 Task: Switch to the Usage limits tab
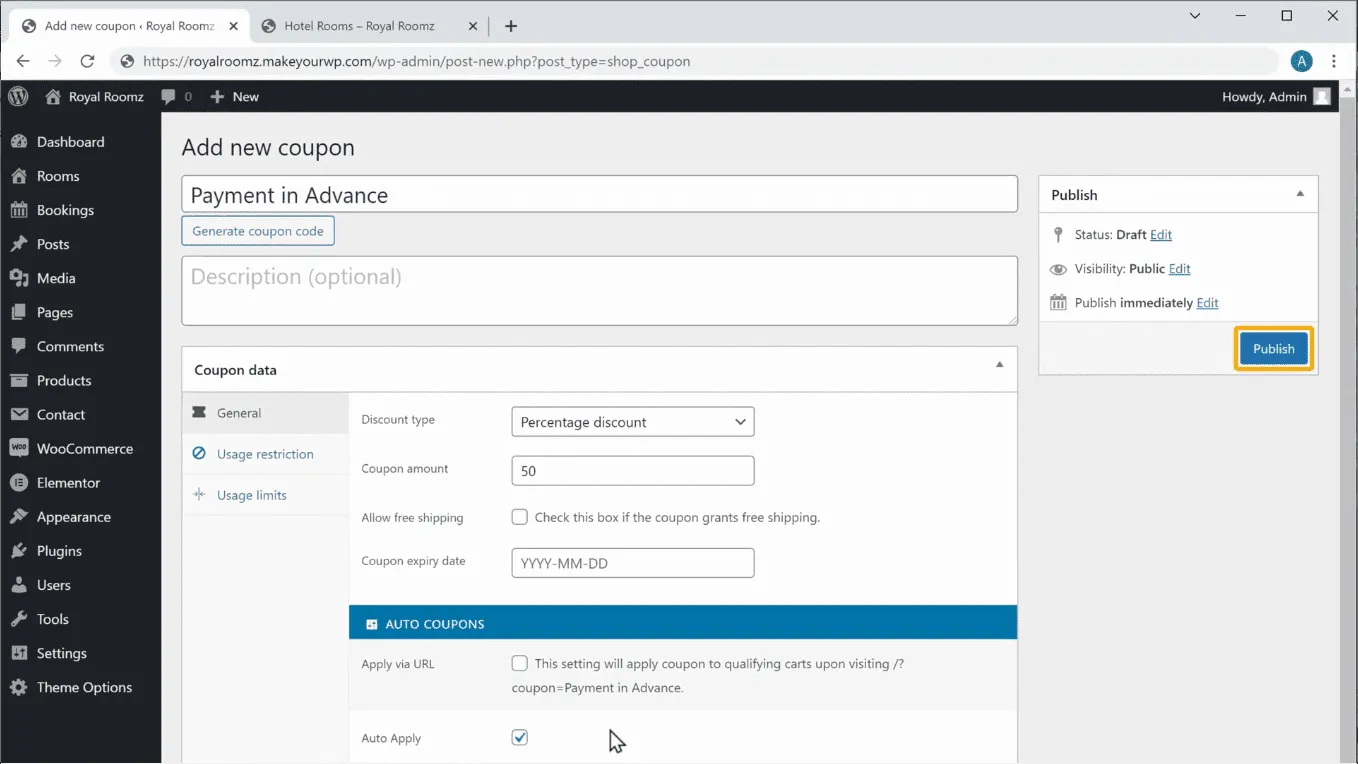pyautogui.click(x=251, y=495)
